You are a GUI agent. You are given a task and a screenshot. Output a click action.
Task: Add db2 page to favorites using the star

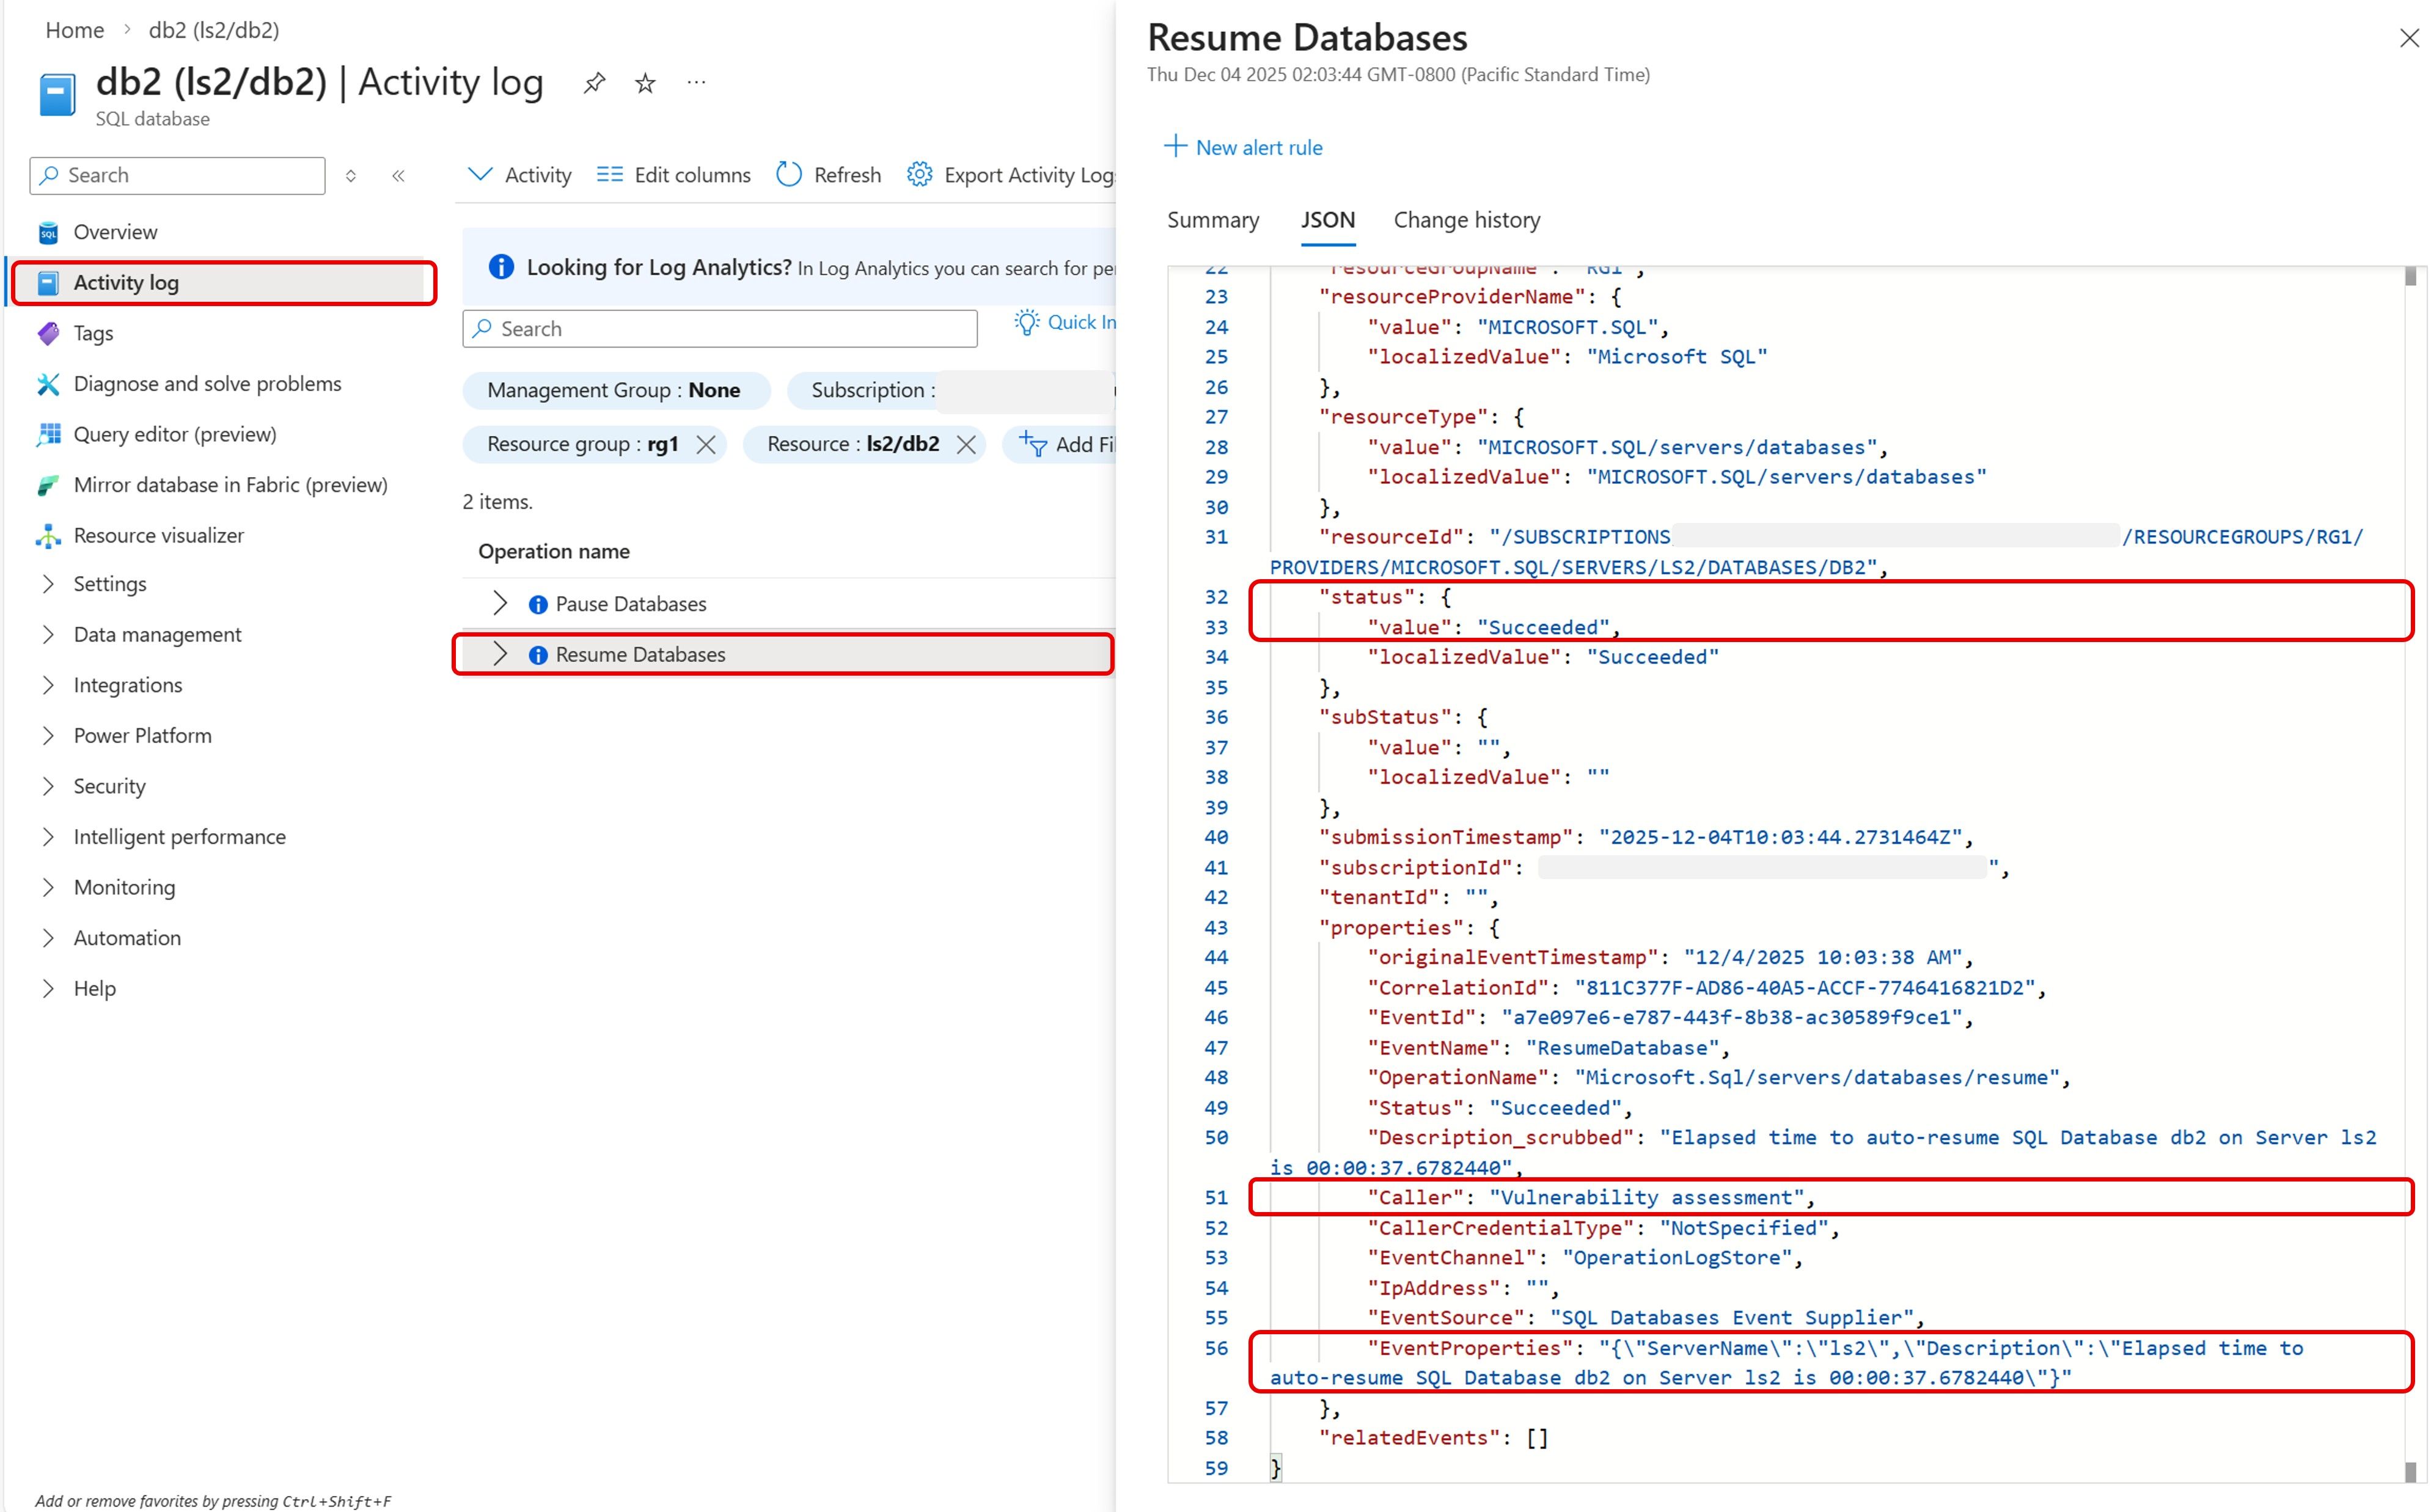coord(645,82)
